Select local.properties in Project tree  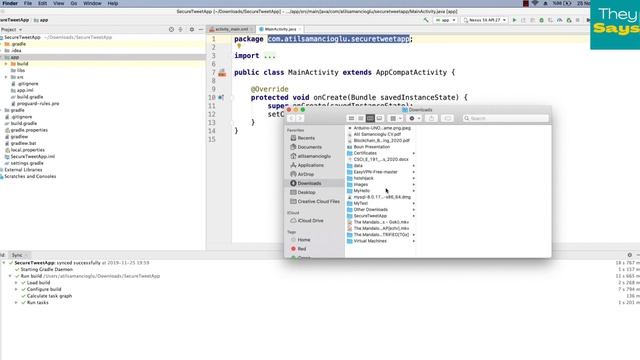pos(24,150)
